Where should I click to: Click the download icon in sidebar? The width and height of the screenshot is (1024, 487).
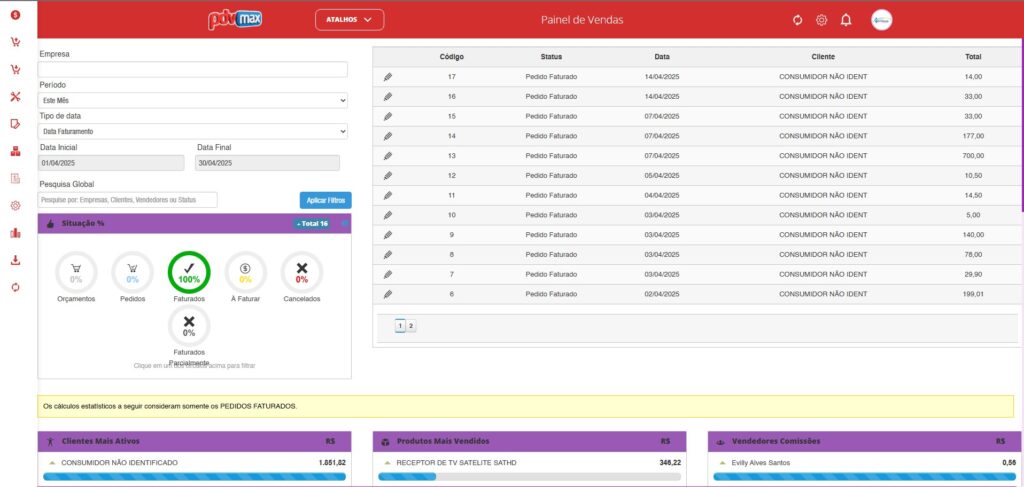pyautogui.click(x=15, y=260)
